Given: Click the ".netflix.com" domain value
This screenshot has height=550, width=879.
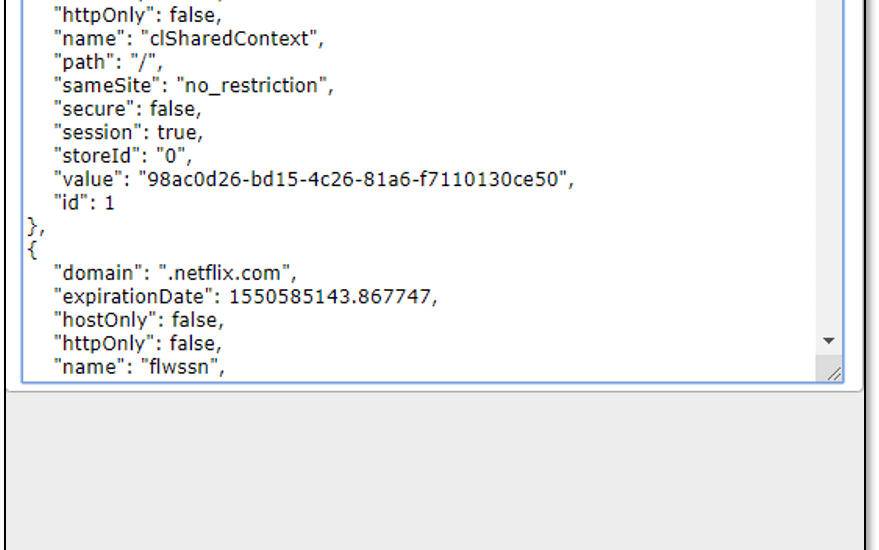Looking at the screenshot, I should (224, 274).
